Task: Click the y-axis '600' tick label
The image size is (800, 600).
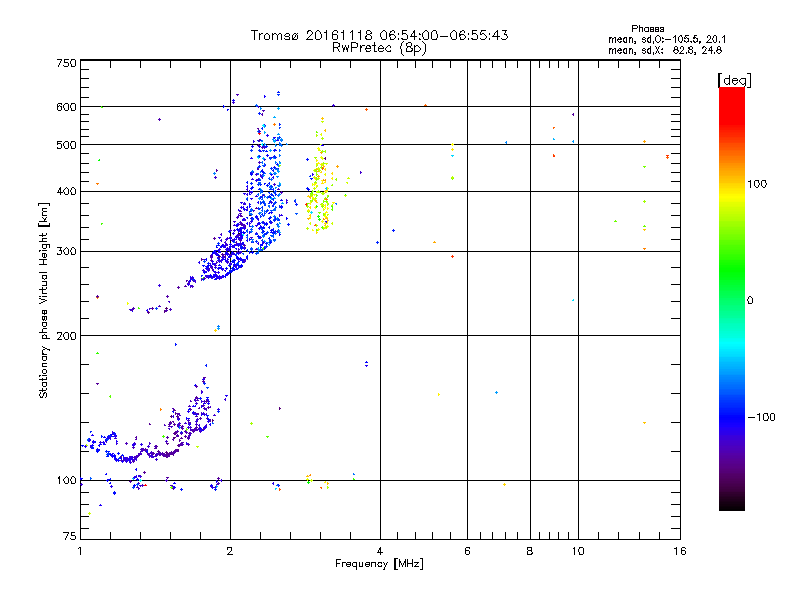Action: (66, 107)
